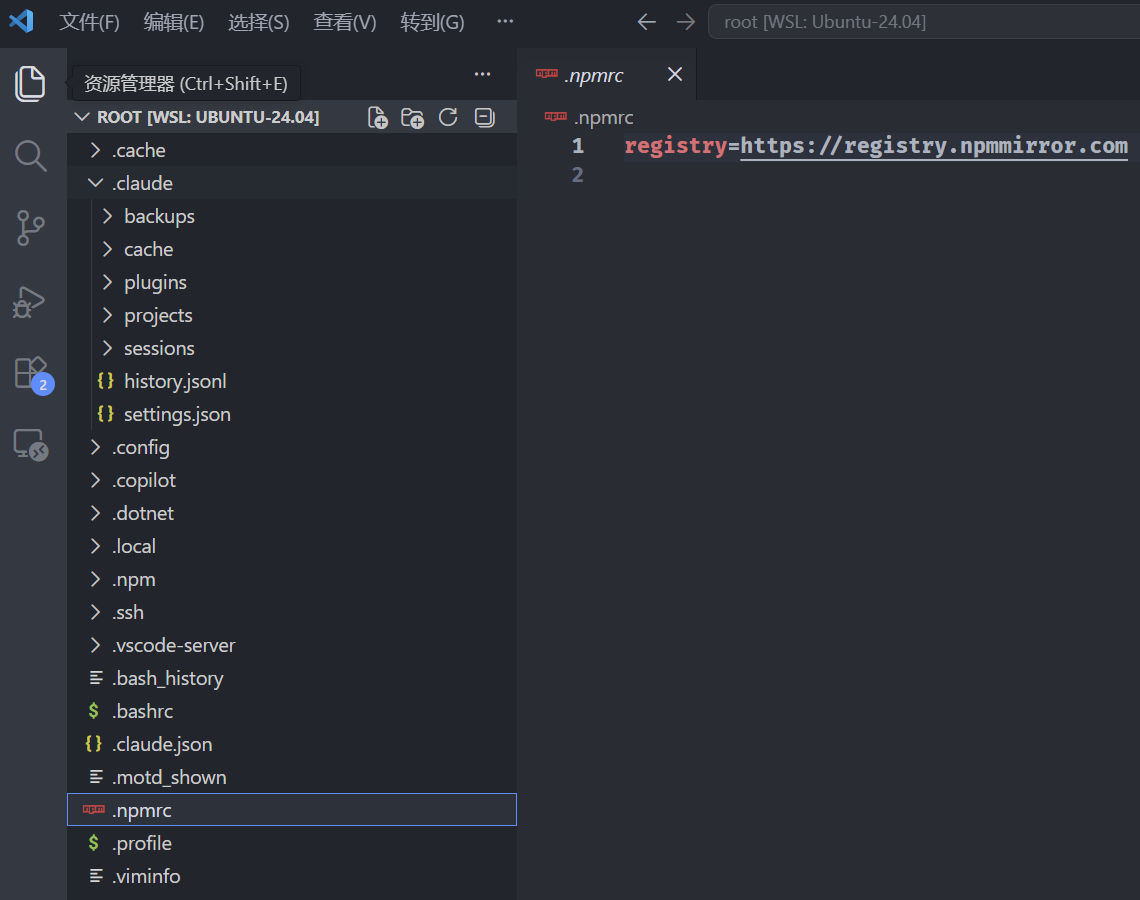
Task: Select the .npmrc file in explorer
Action: 292,810
